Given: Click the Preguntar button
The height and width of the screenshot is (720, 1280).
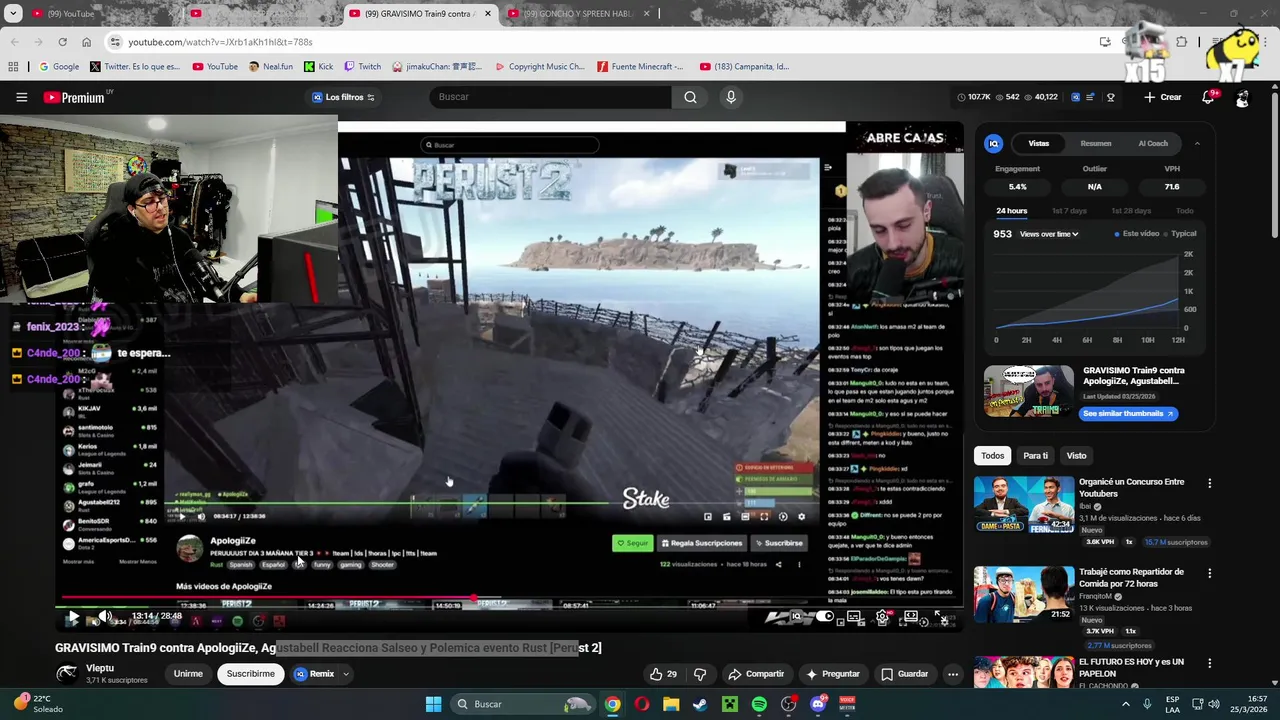Looking at the screenshot, I should pyautogui.click(x=833, y=674).
